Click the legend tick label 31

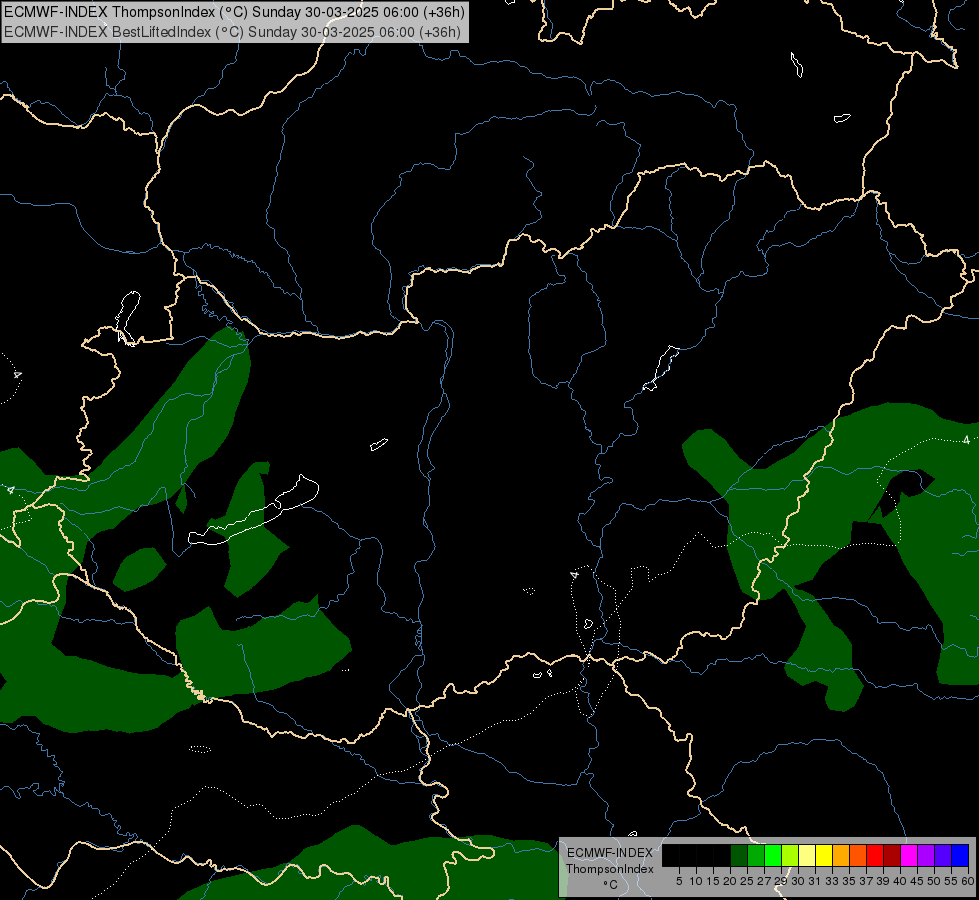tap(815, 881)
